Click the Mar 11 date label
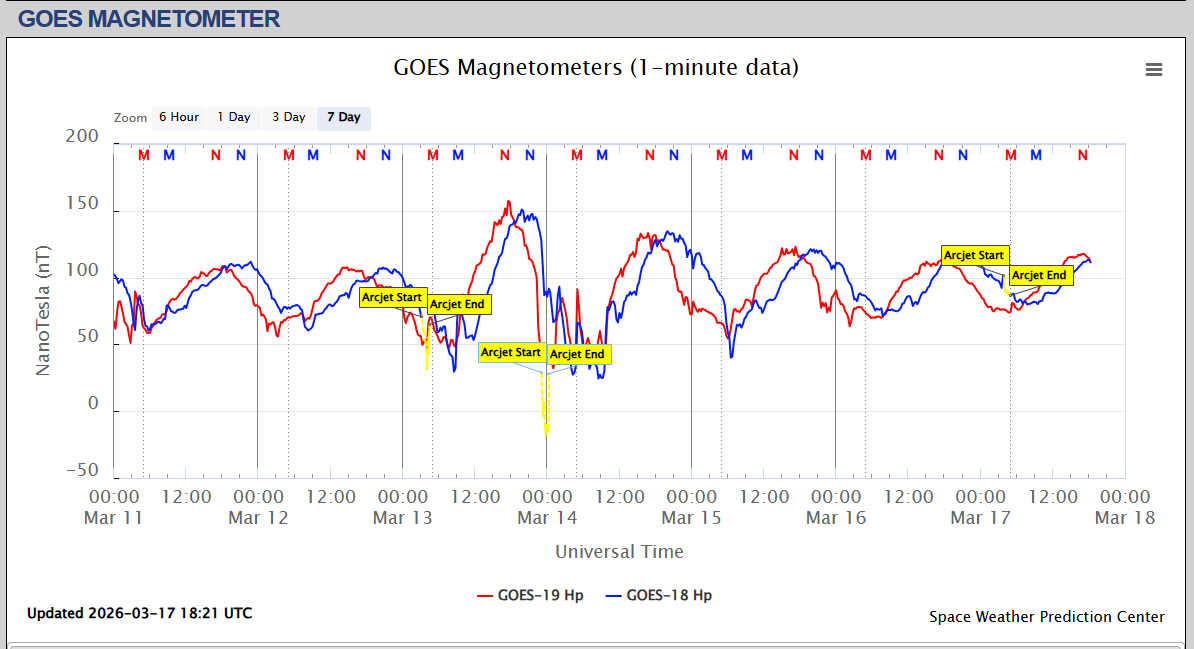The width and height of the screenshot is (1194, 649). tap(113, 518)
